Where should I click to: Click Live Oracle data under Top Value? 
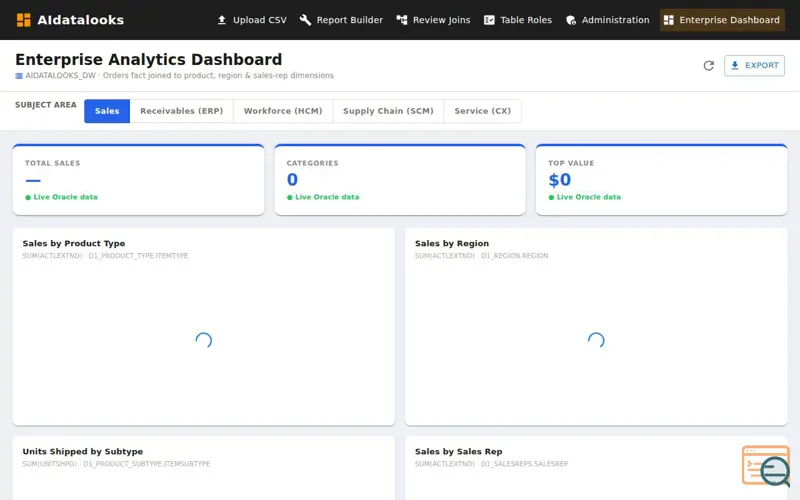coord(585,197)
